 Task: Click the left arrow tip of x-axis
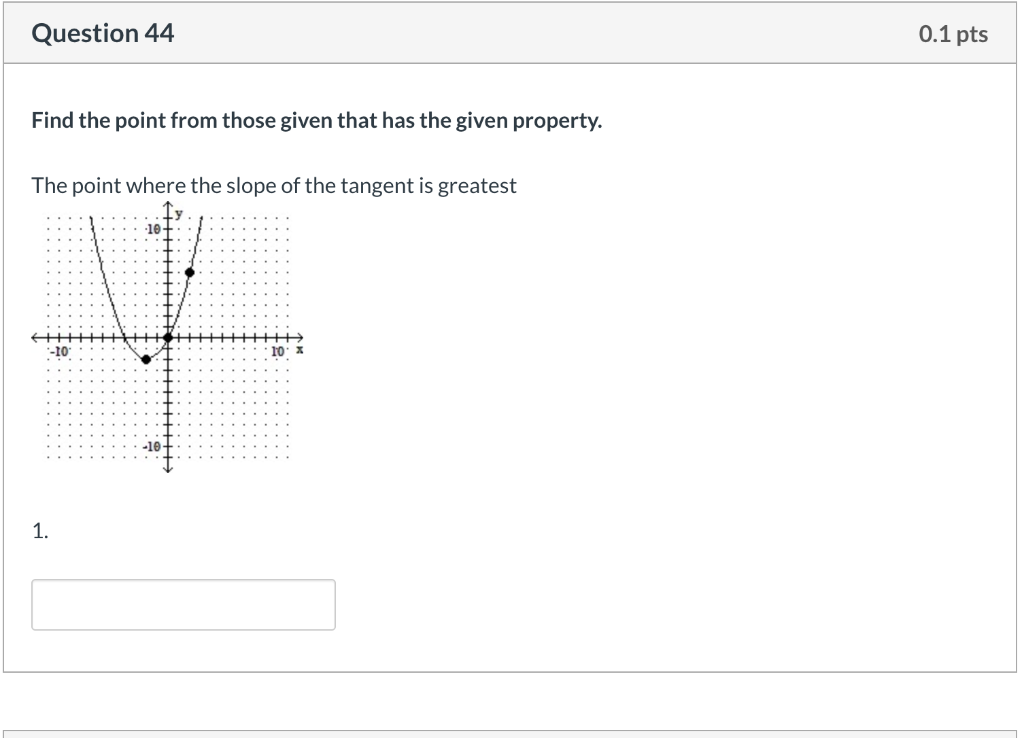point(36,337)
